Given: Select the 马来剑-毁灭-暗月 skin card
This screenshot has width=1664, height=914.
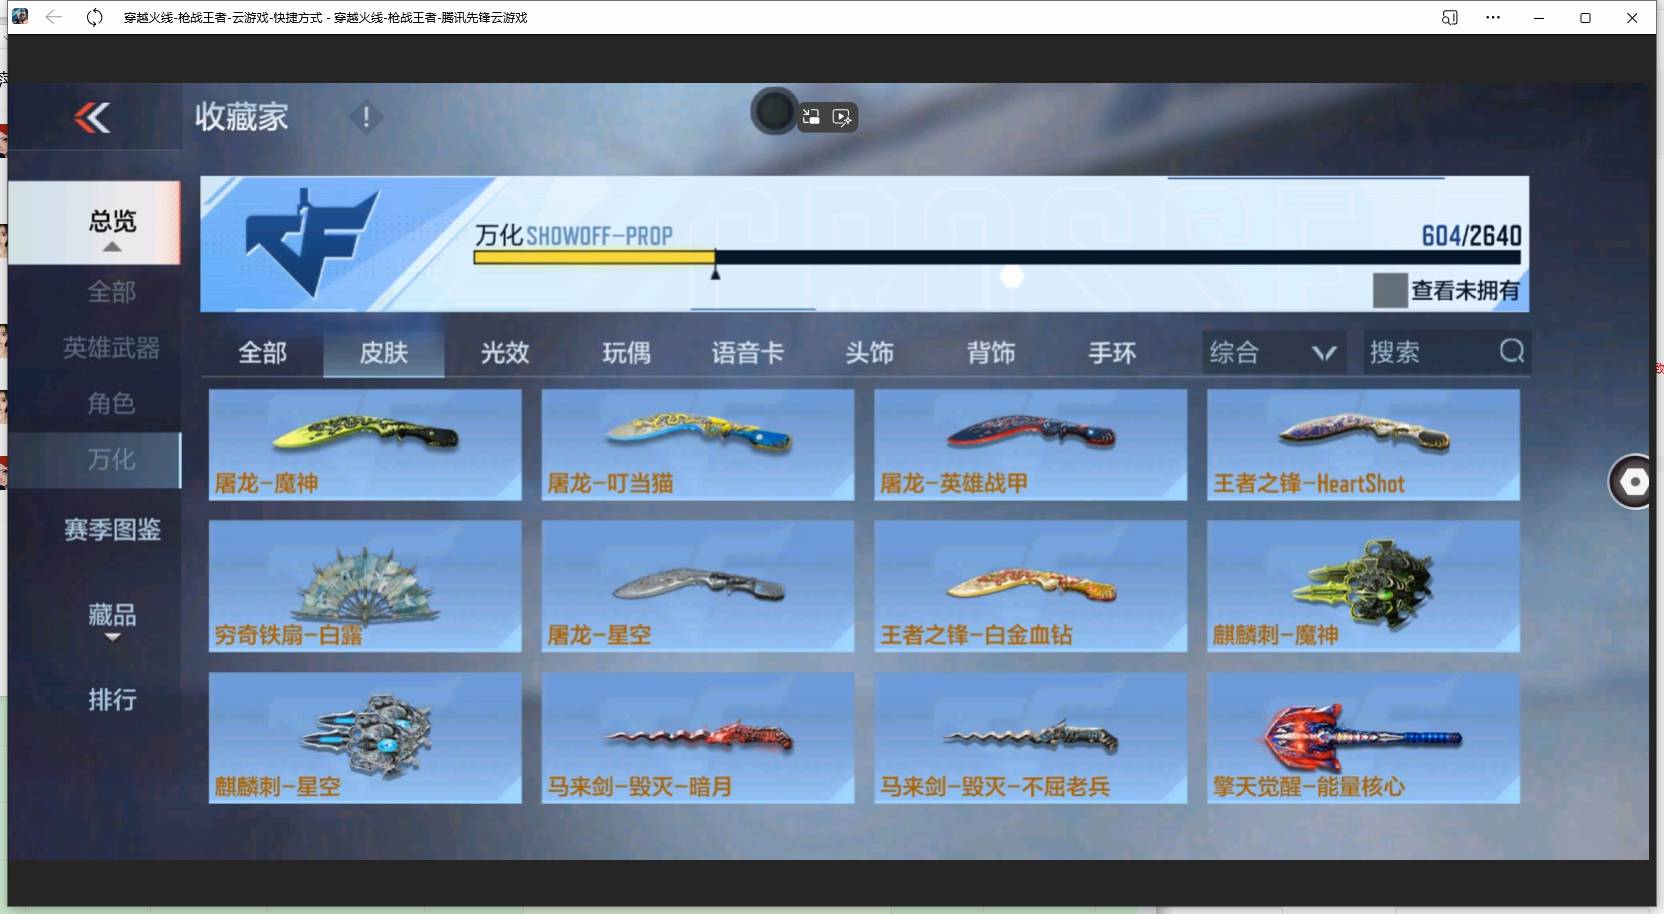Looking at the screenshot, I should click(x=698, y=738).
